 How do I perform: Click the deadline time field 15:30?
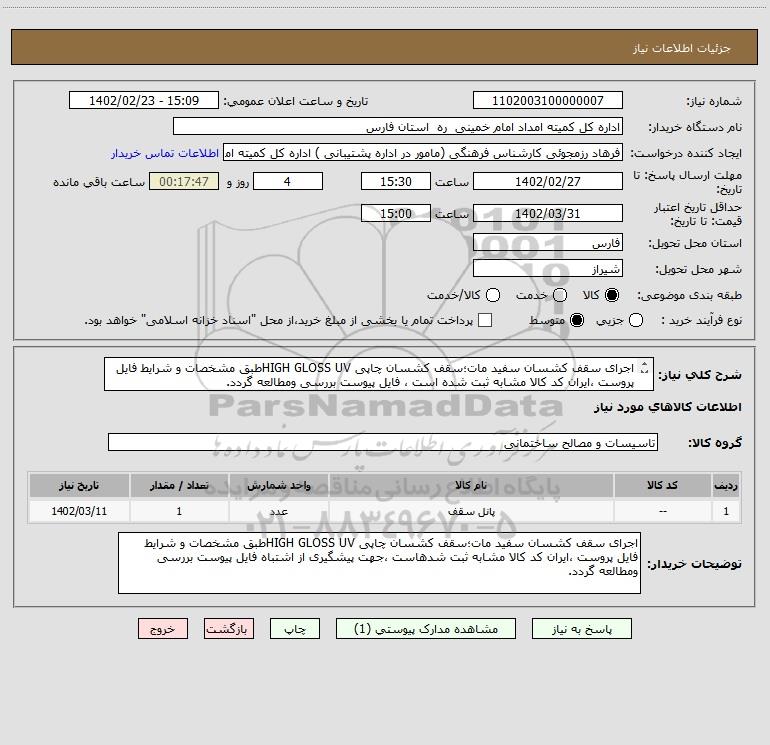(x=396, y=181)
